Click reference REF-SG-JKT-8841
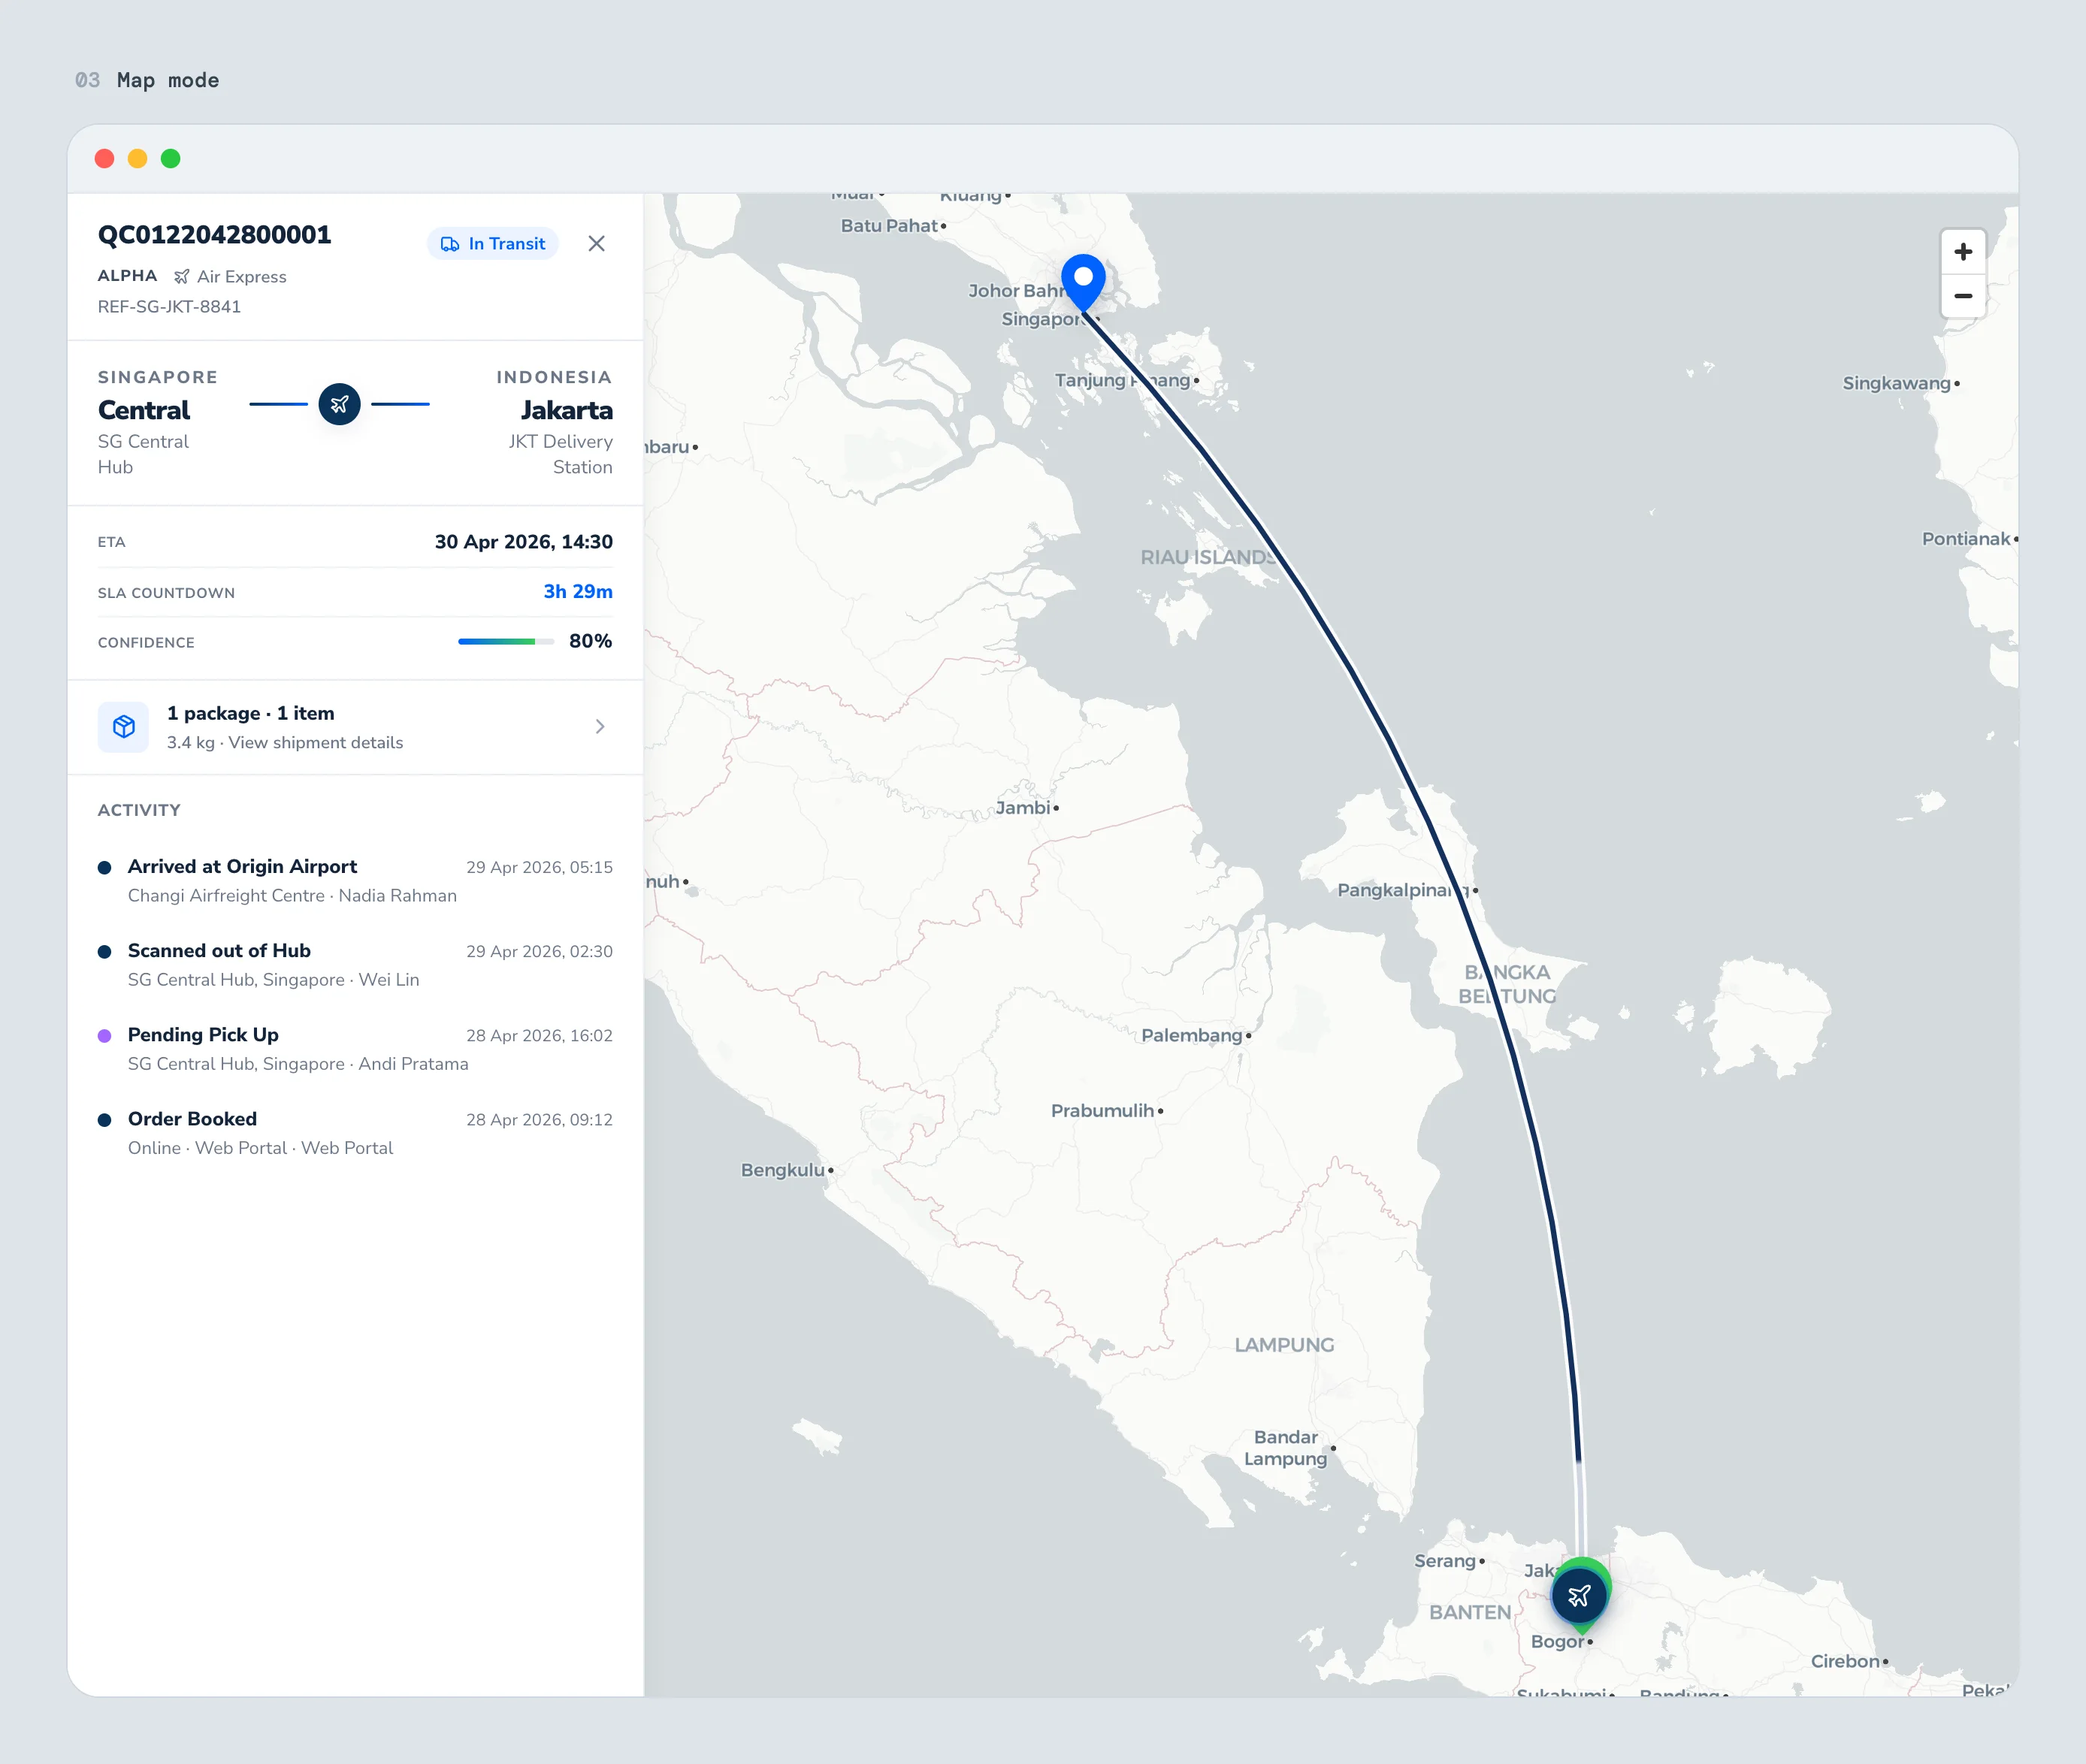Viewport: 2086px width, 1764px height. [x=169, y=307]
